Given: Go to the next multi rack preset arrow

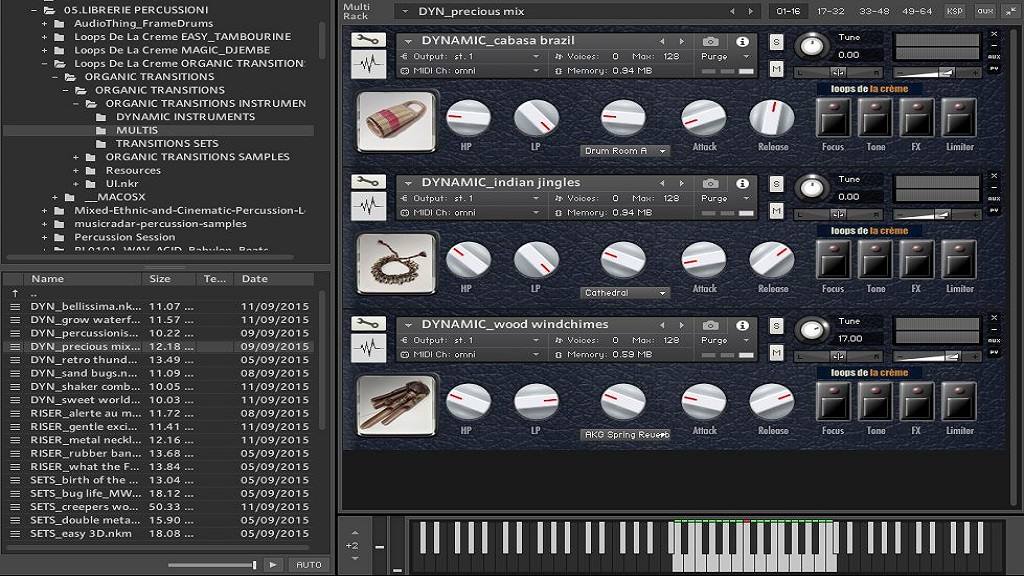Looking at the screenshot, I should point(752,11).
